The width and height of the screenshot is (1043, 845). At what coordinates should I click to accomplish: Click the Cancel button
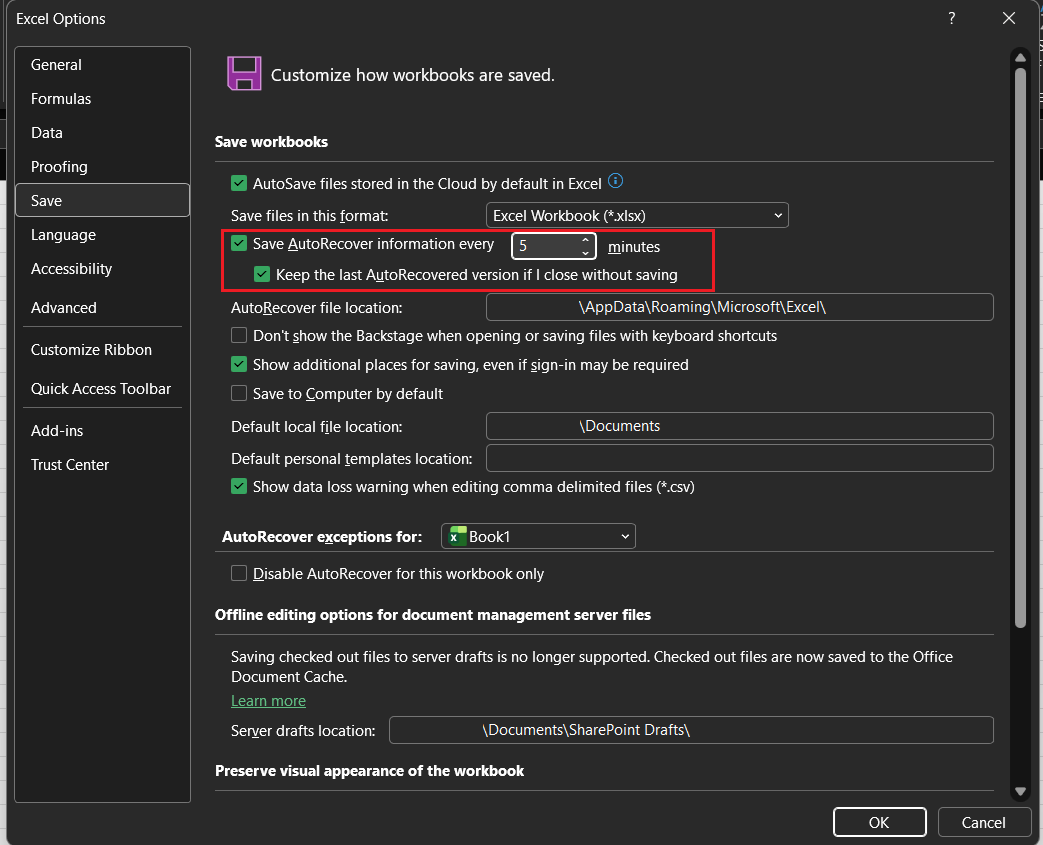(x=983, y=822)
